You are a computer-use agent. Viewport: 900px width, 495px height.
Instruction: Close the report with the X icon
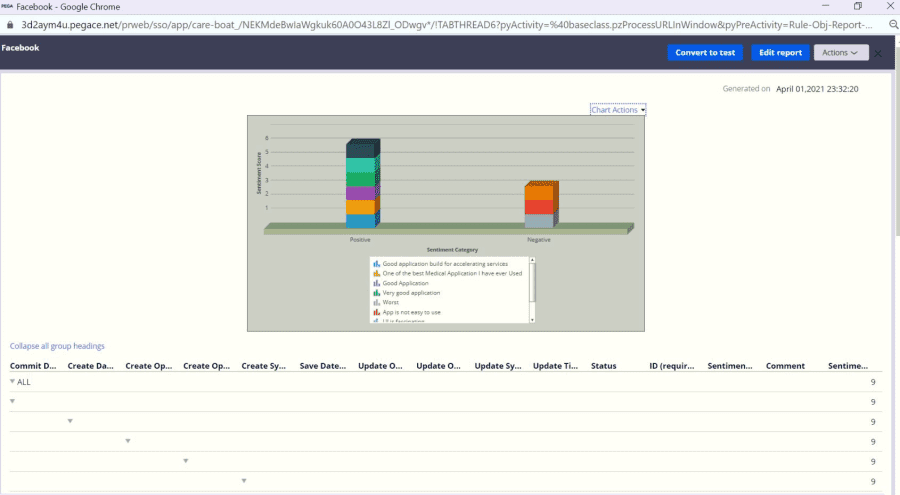tap(878, 53)
